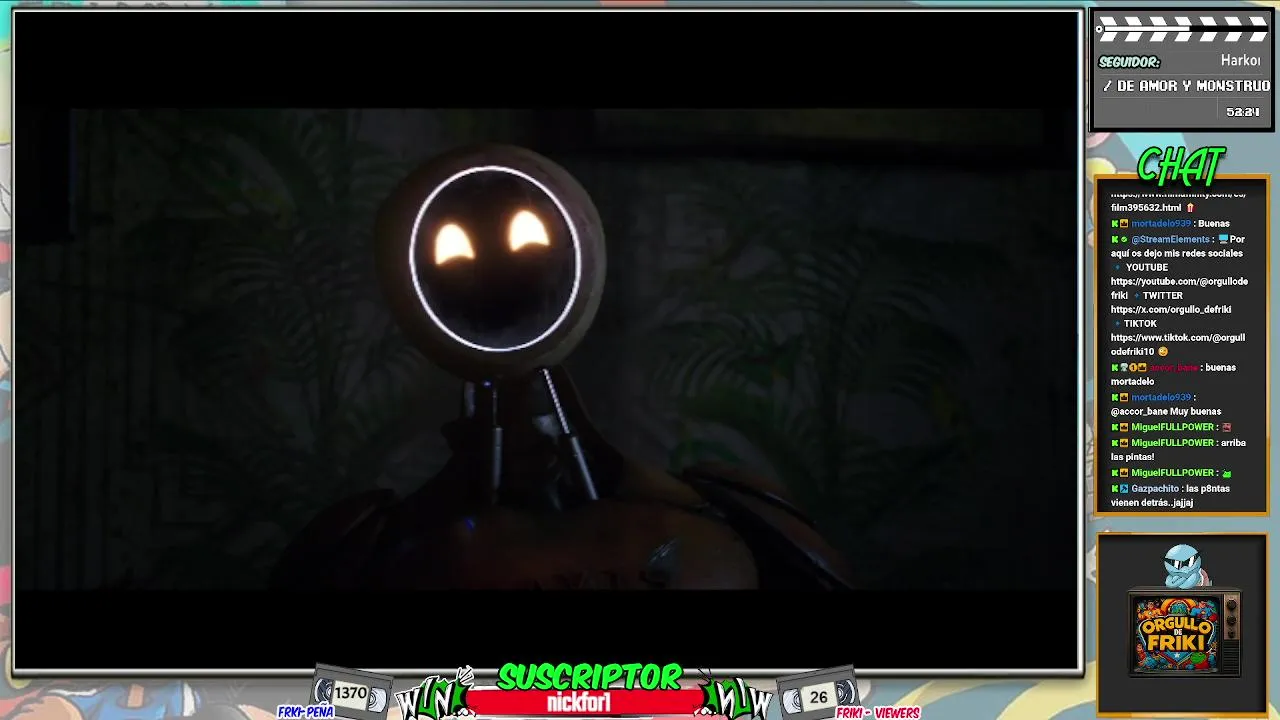Select the Gazpachito username in chat
This screenshot has width=1280, height=720.
coord(1155,488)
